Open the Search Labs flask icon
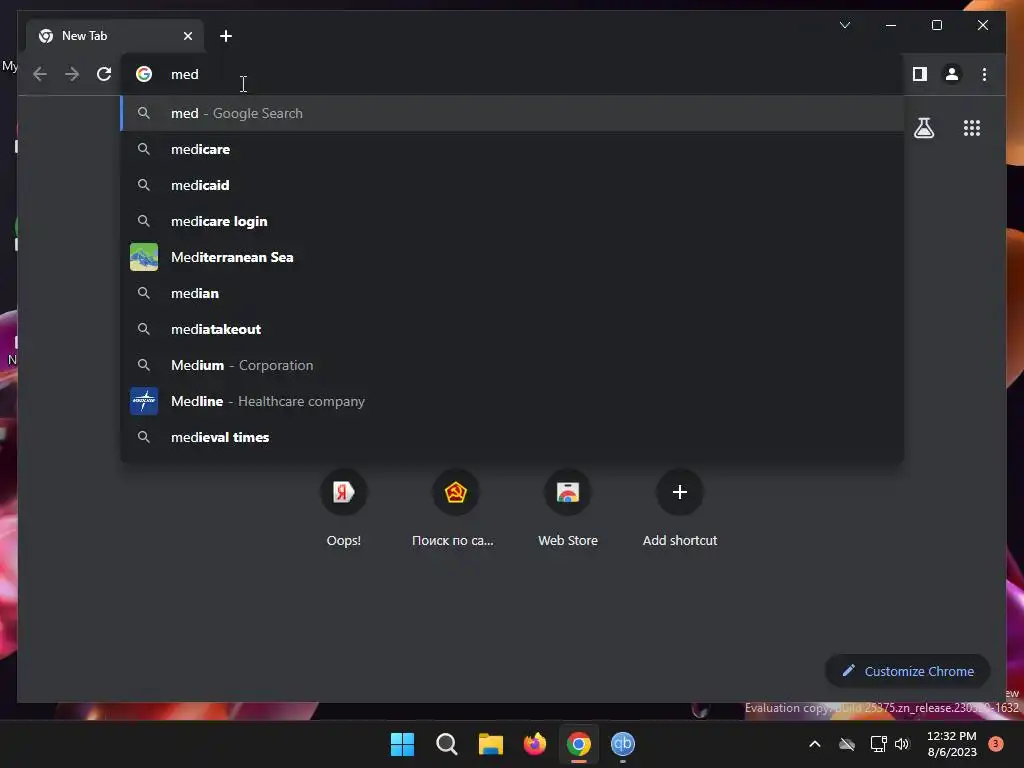 923,128
